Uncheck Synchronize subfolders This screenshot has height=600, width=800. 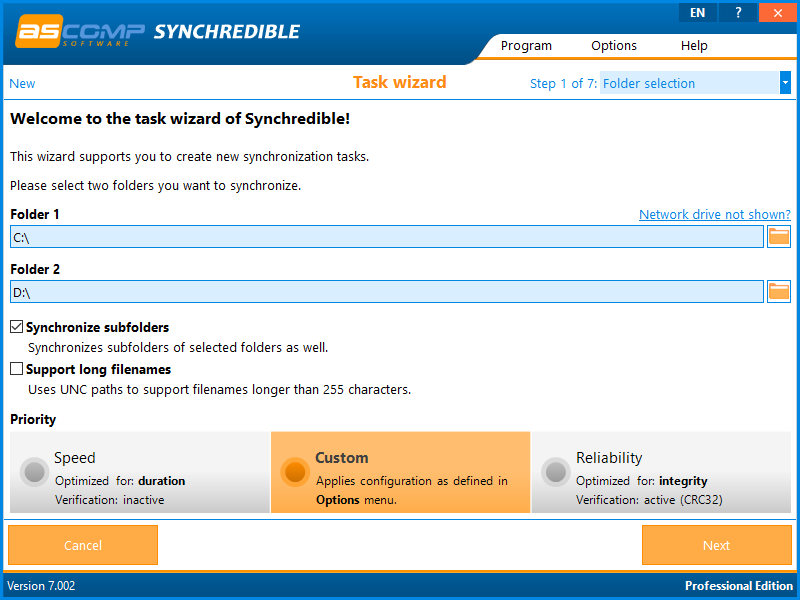(16, 326)
